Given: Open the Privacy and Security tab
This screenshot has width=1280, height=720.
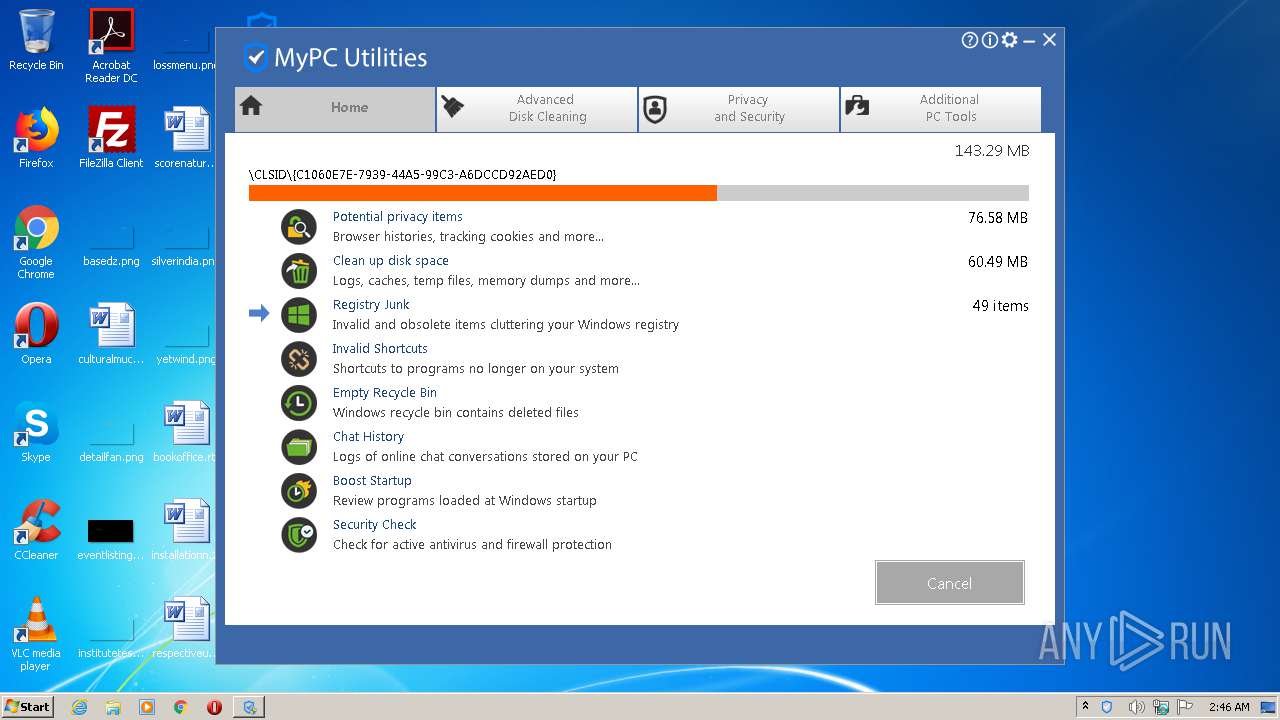Looking at the screenshot, I should pos(739,109).
